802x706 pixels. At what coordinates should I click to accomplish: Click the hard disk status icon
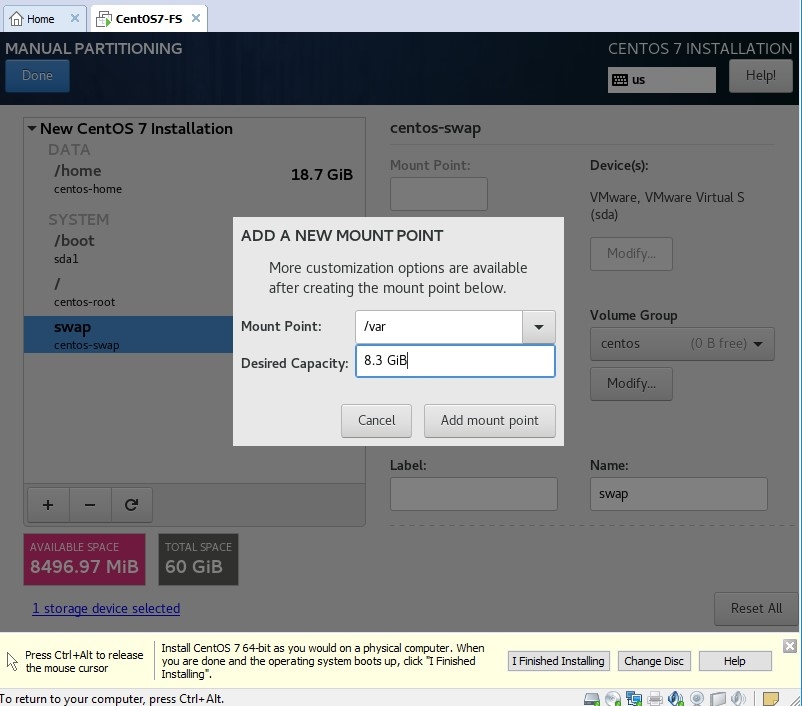[592, 698]
